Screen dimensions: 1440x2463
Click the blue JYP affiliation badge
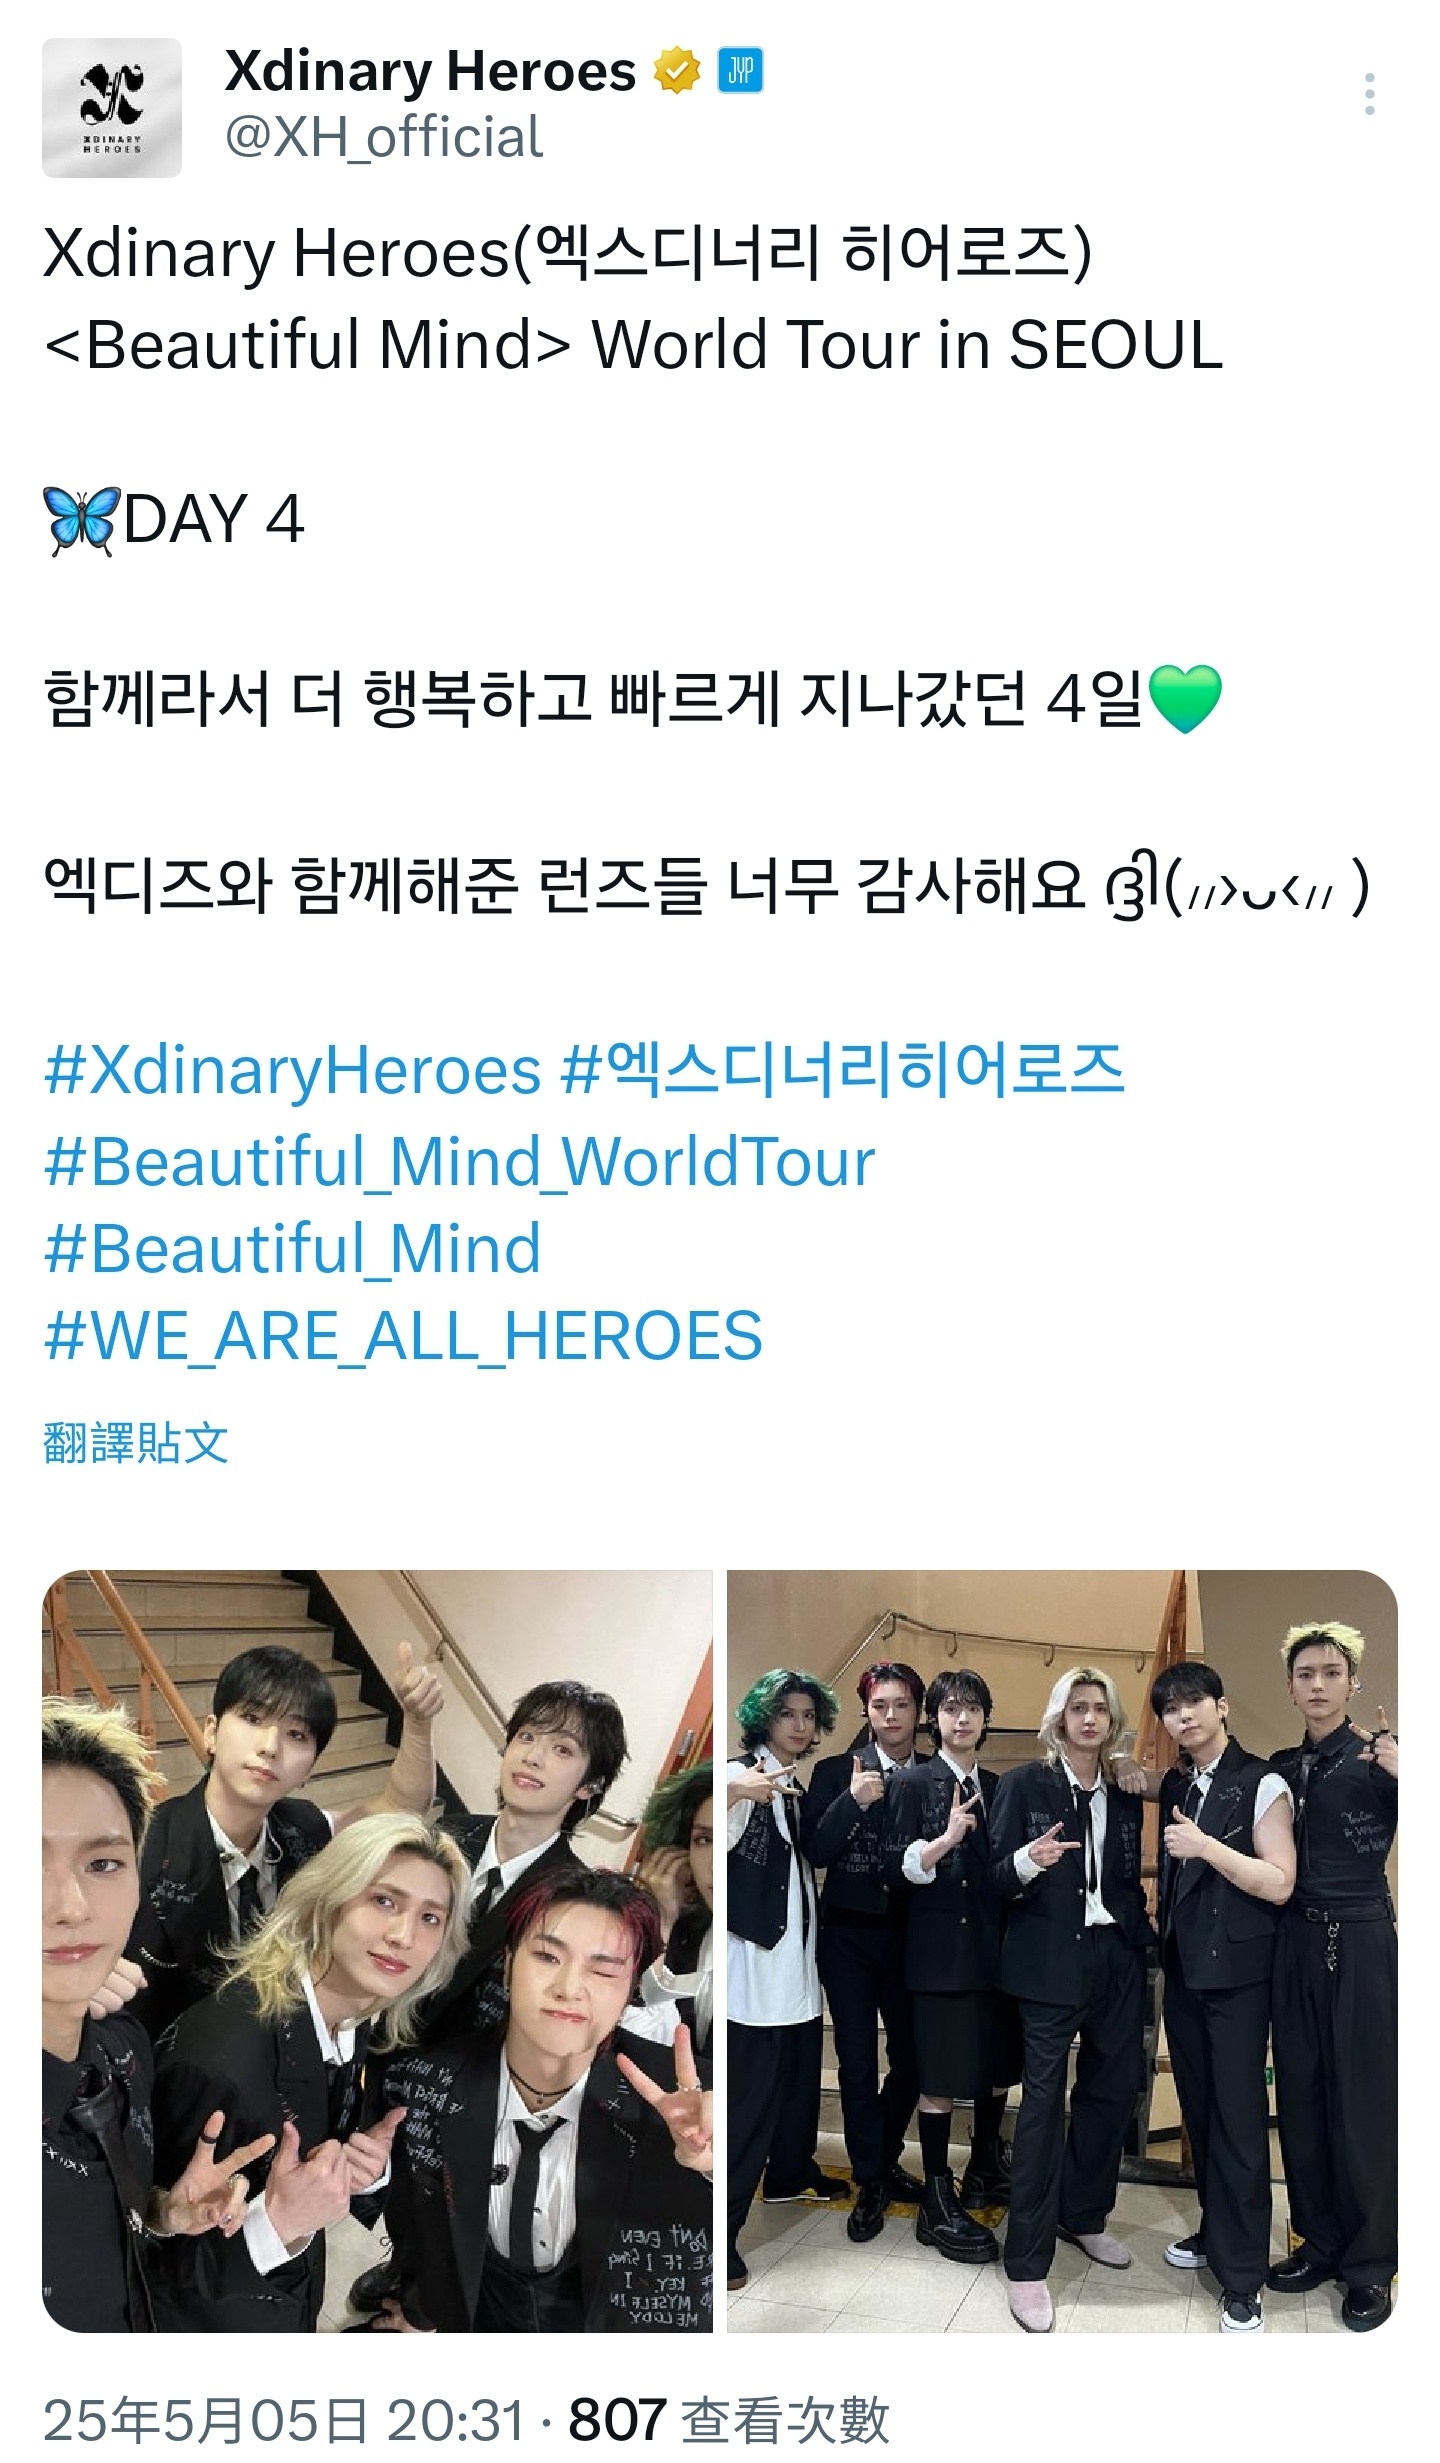pos(740,71)
